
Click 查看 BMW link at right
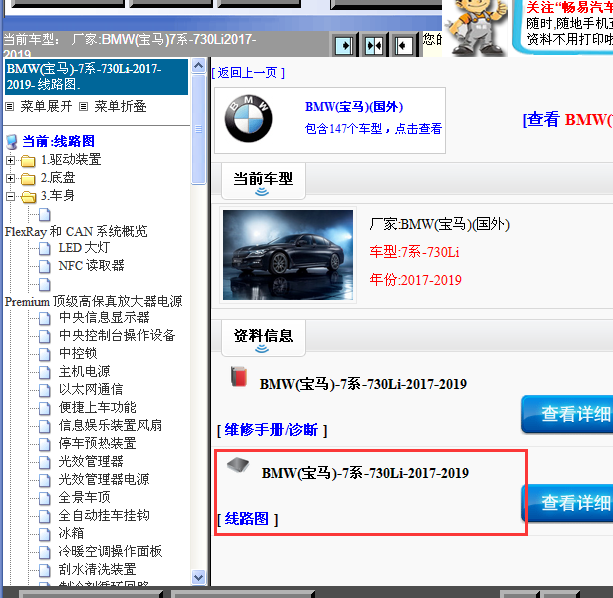pyautogui.click(x=568, y=120)
